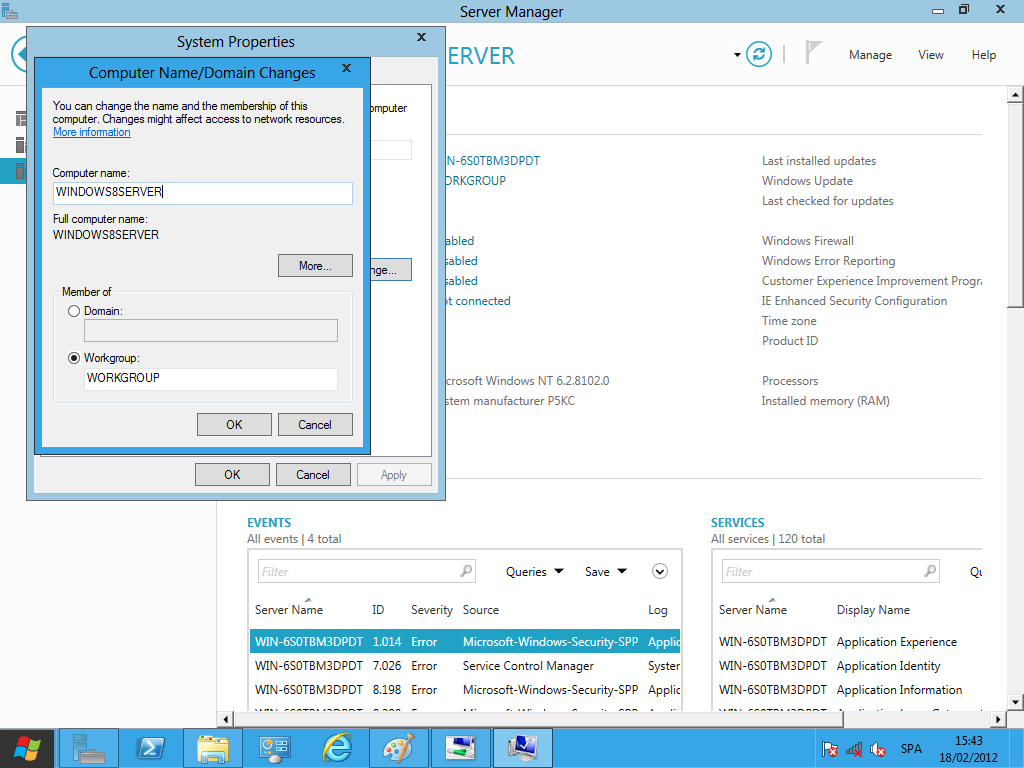Expand the Events section collapse chevron

pyautogui.click(x=659, y=571)
